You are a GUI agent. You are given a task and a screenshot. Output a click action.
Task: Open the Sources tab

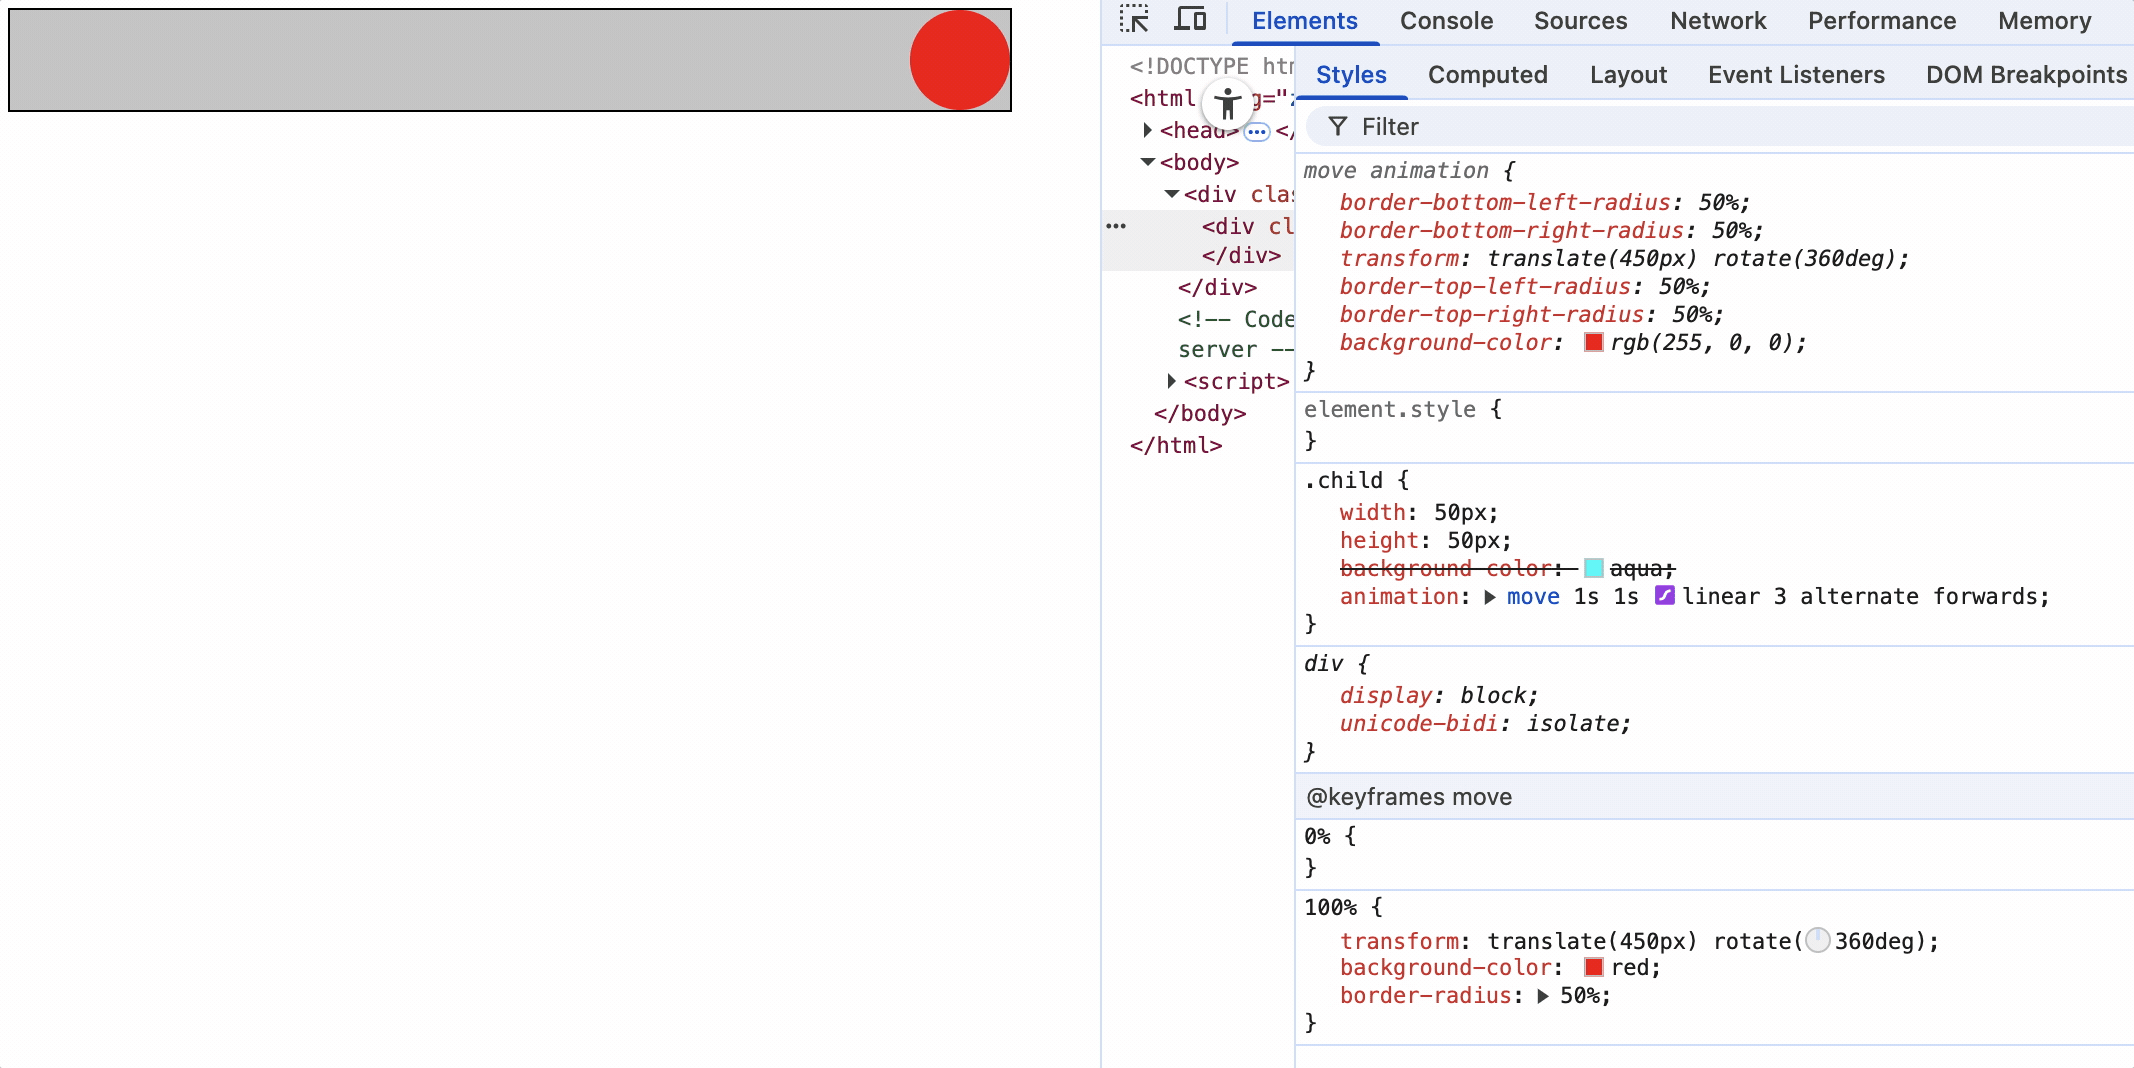click(x=1581, y=21)
